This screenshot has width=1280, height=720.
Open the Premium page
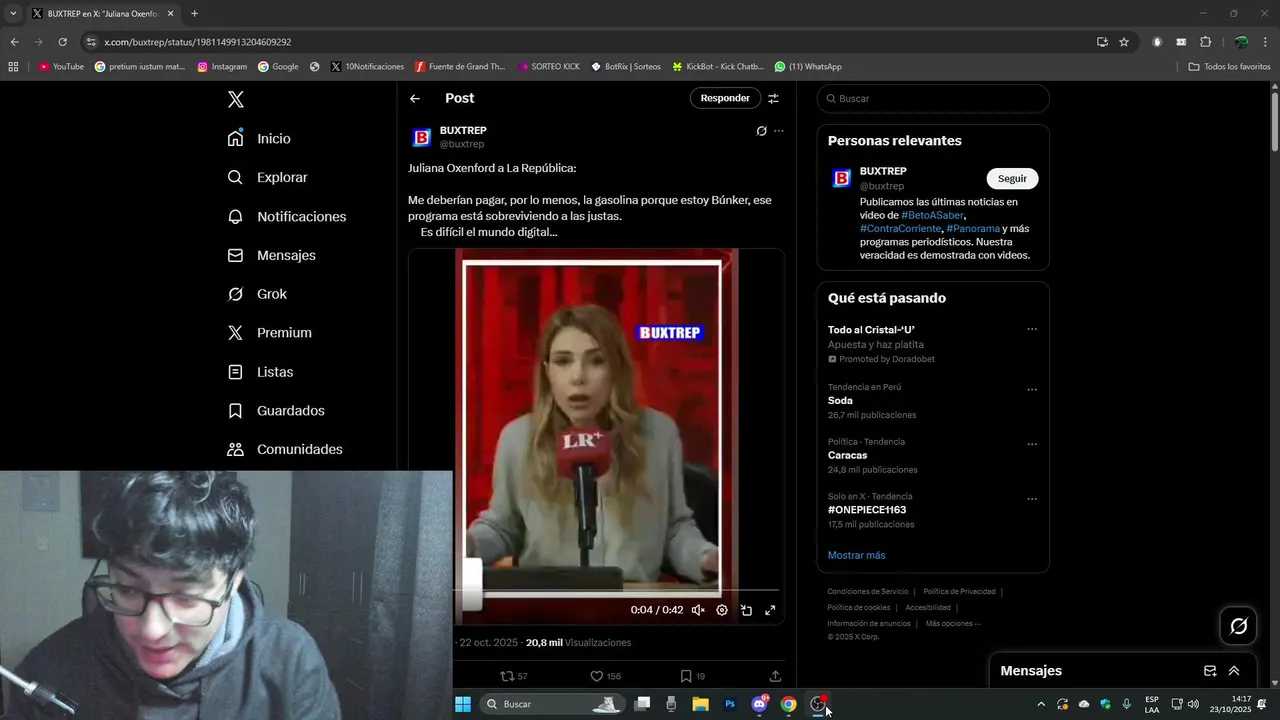(269, 332)
